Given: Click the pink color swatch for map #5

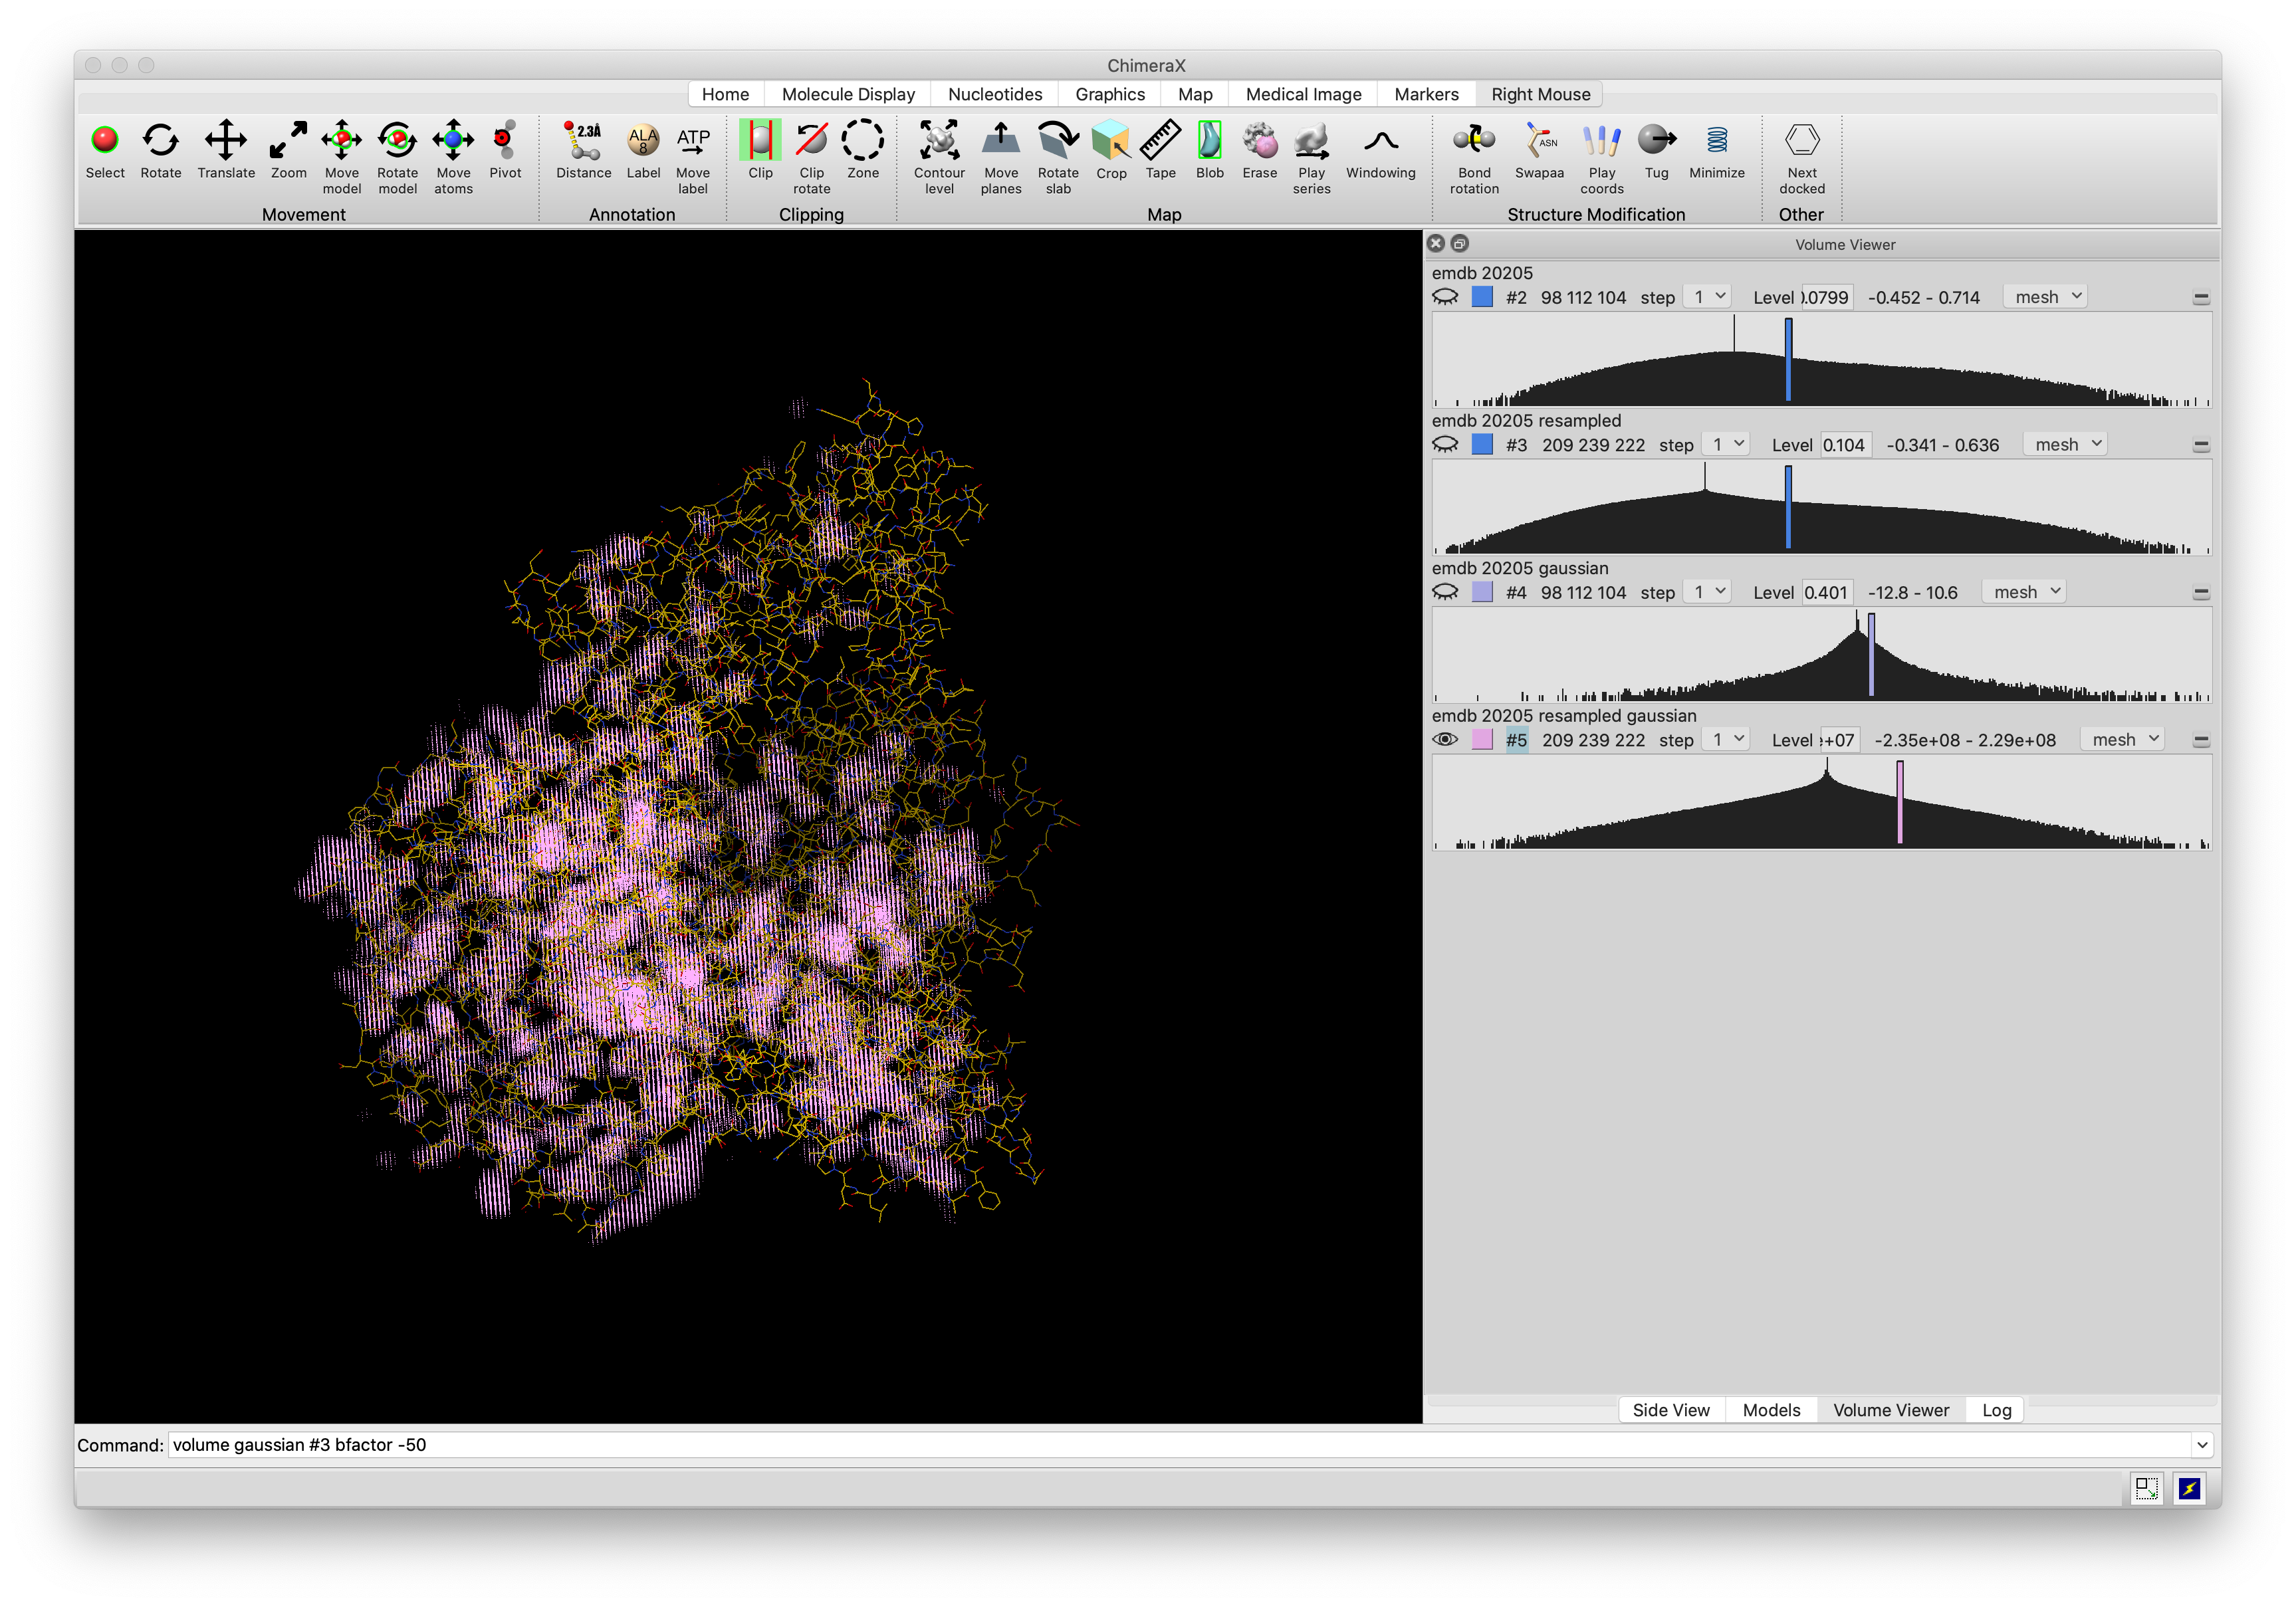Looking at the screenshot, I should 1482,740.
